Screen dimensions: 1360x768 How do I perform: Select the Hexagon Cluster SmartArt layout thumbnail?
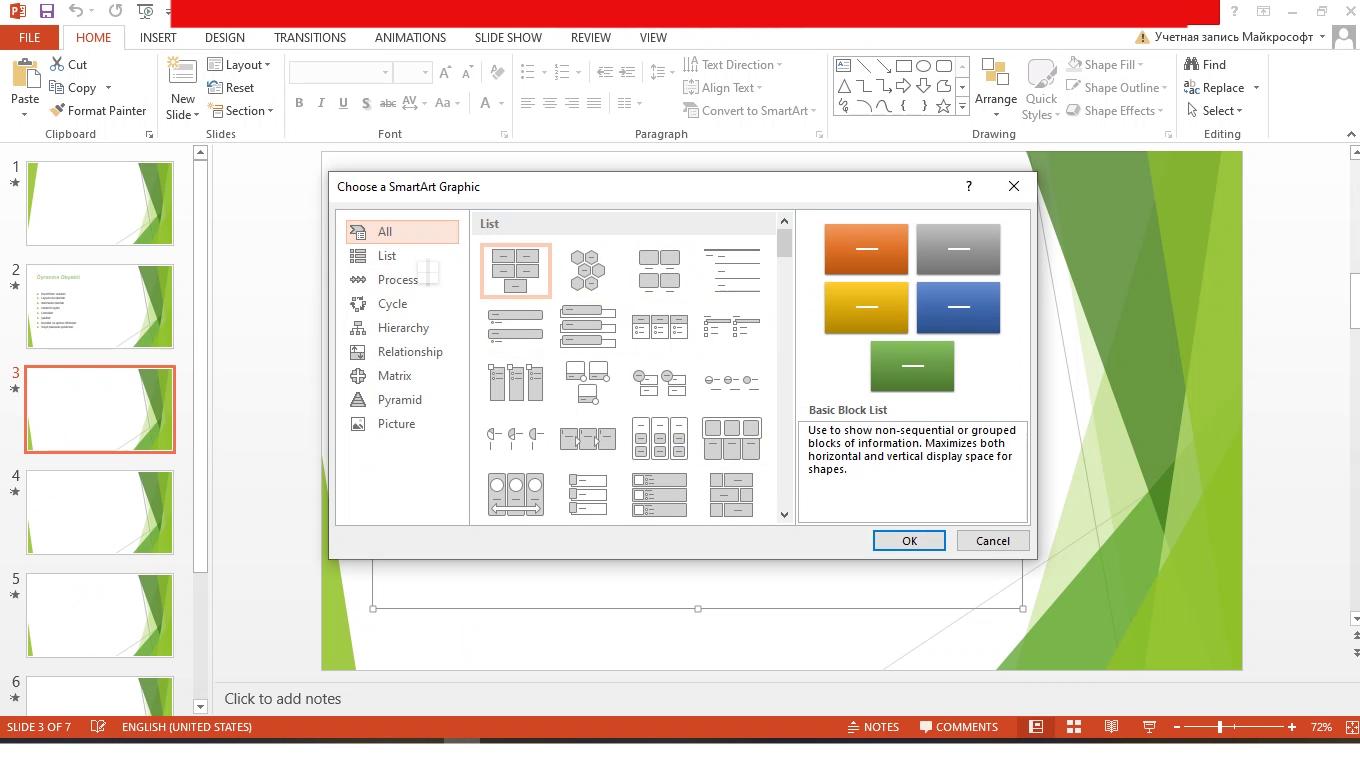[587, 271]
